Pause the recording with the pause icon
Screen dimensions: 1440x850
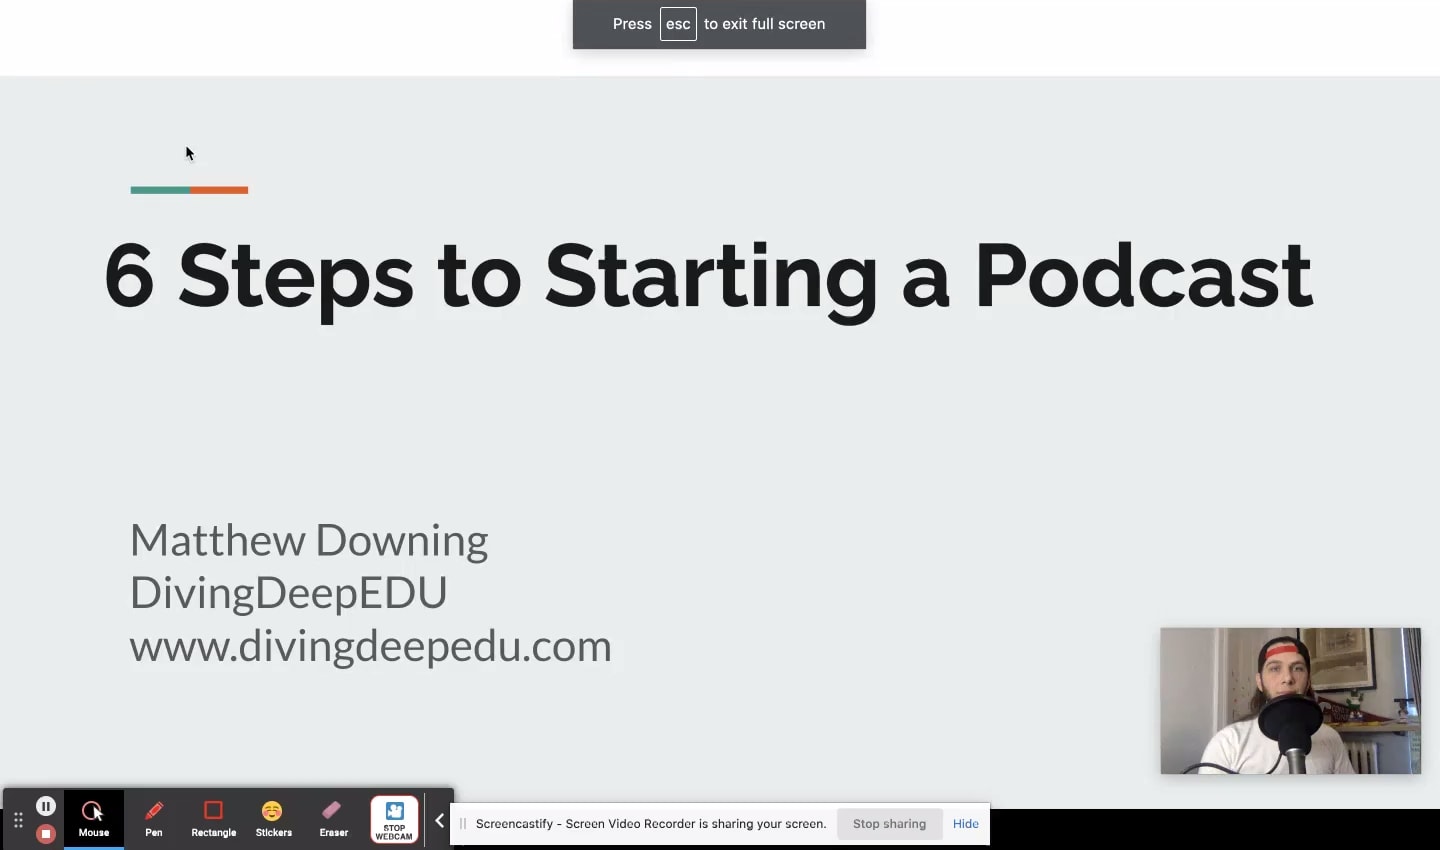45,805
